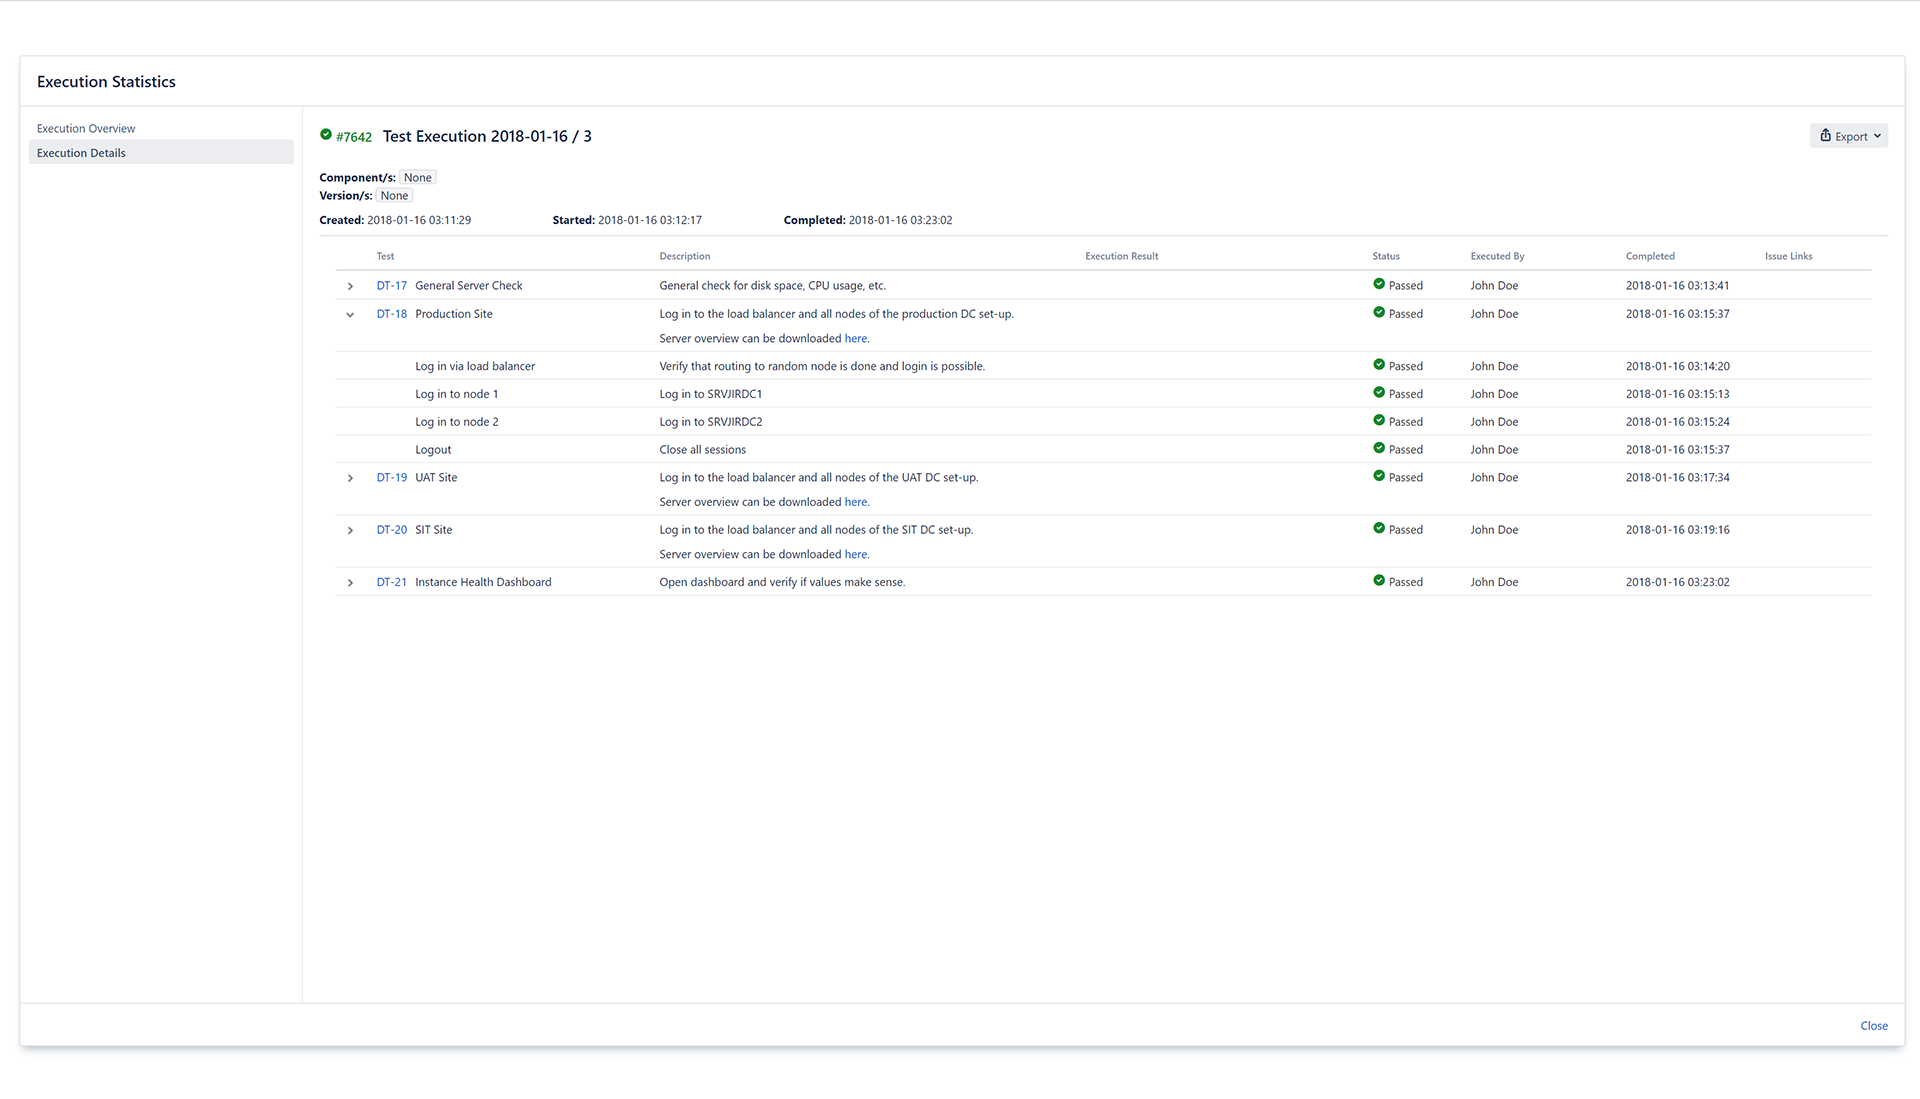Click the Passed icon for Log in via load balancer
1920x1099 pixels.
pyautogui.click(x=1379, y=366)
